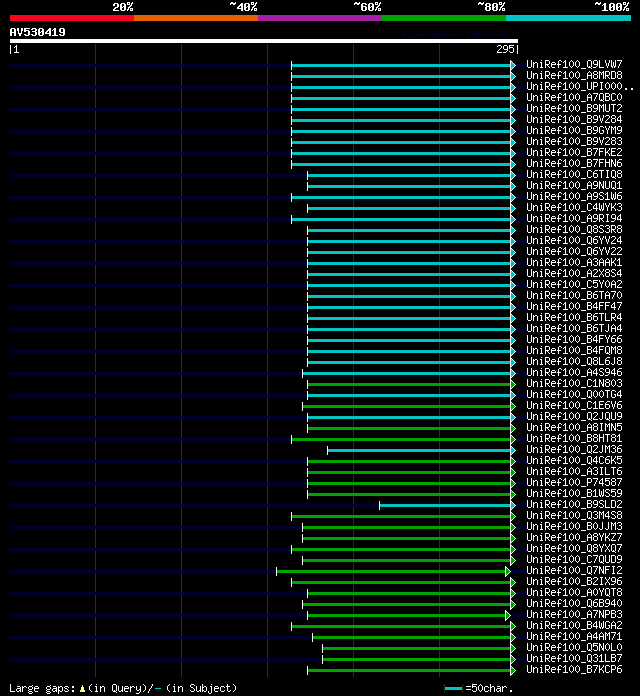The image size is (640, 696).
Task: Click the orange ~40% legend segment
Action: pyautogui.click(x=196, y=18)
